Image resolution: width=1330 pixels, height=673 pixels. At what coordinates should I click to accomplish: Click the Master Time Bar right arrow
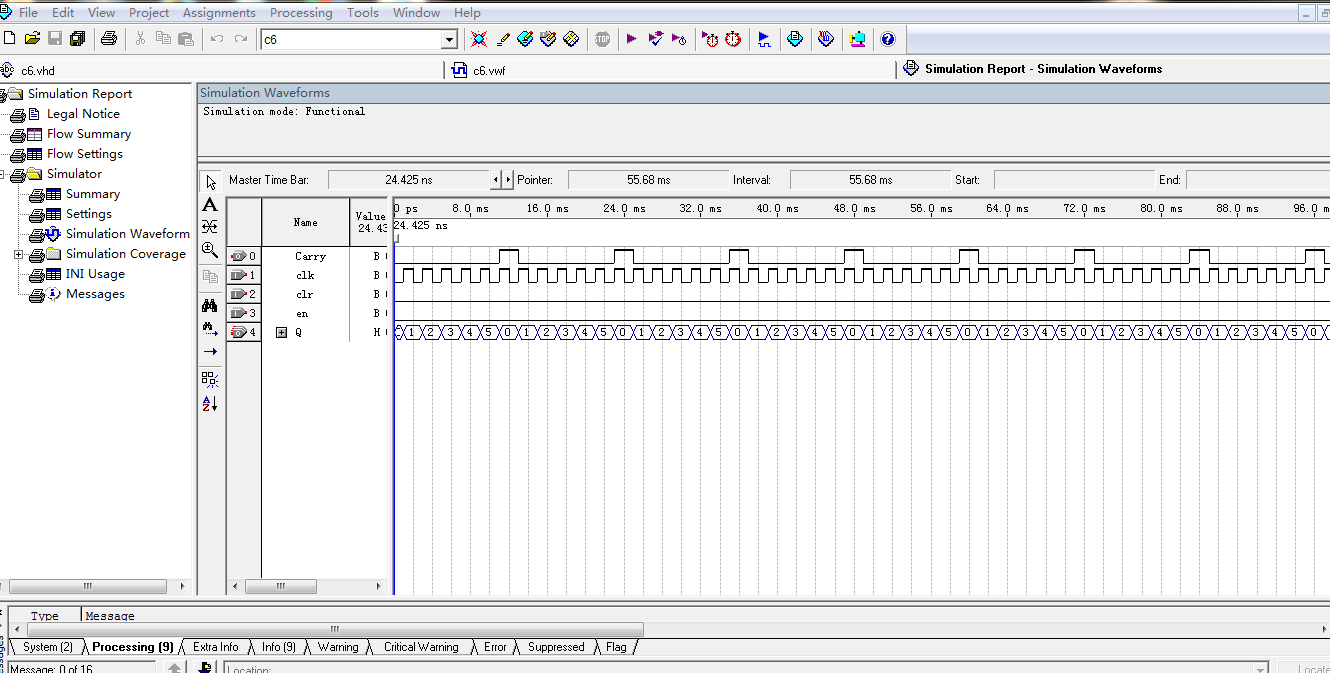(508, 180)
